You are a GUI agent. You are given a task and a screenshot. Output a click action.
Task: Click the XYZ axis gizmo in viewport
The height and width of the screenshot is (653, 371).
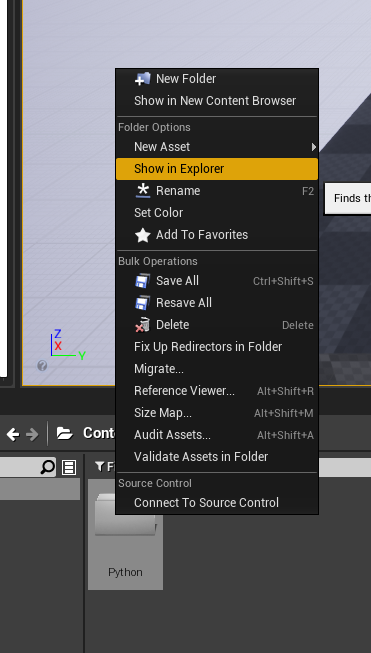pyautogui.click(x=67, y=345)
